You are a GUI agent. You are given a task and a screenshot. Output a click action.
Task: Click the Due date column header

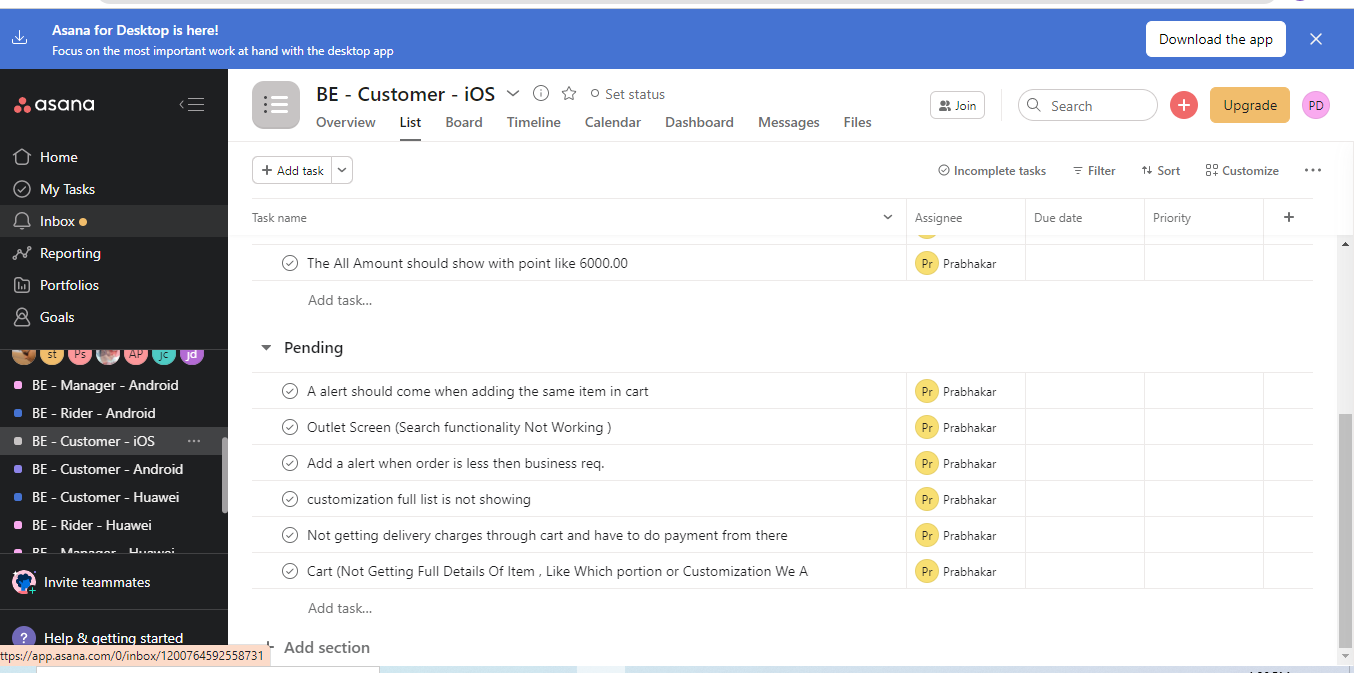click(1085, 218)
